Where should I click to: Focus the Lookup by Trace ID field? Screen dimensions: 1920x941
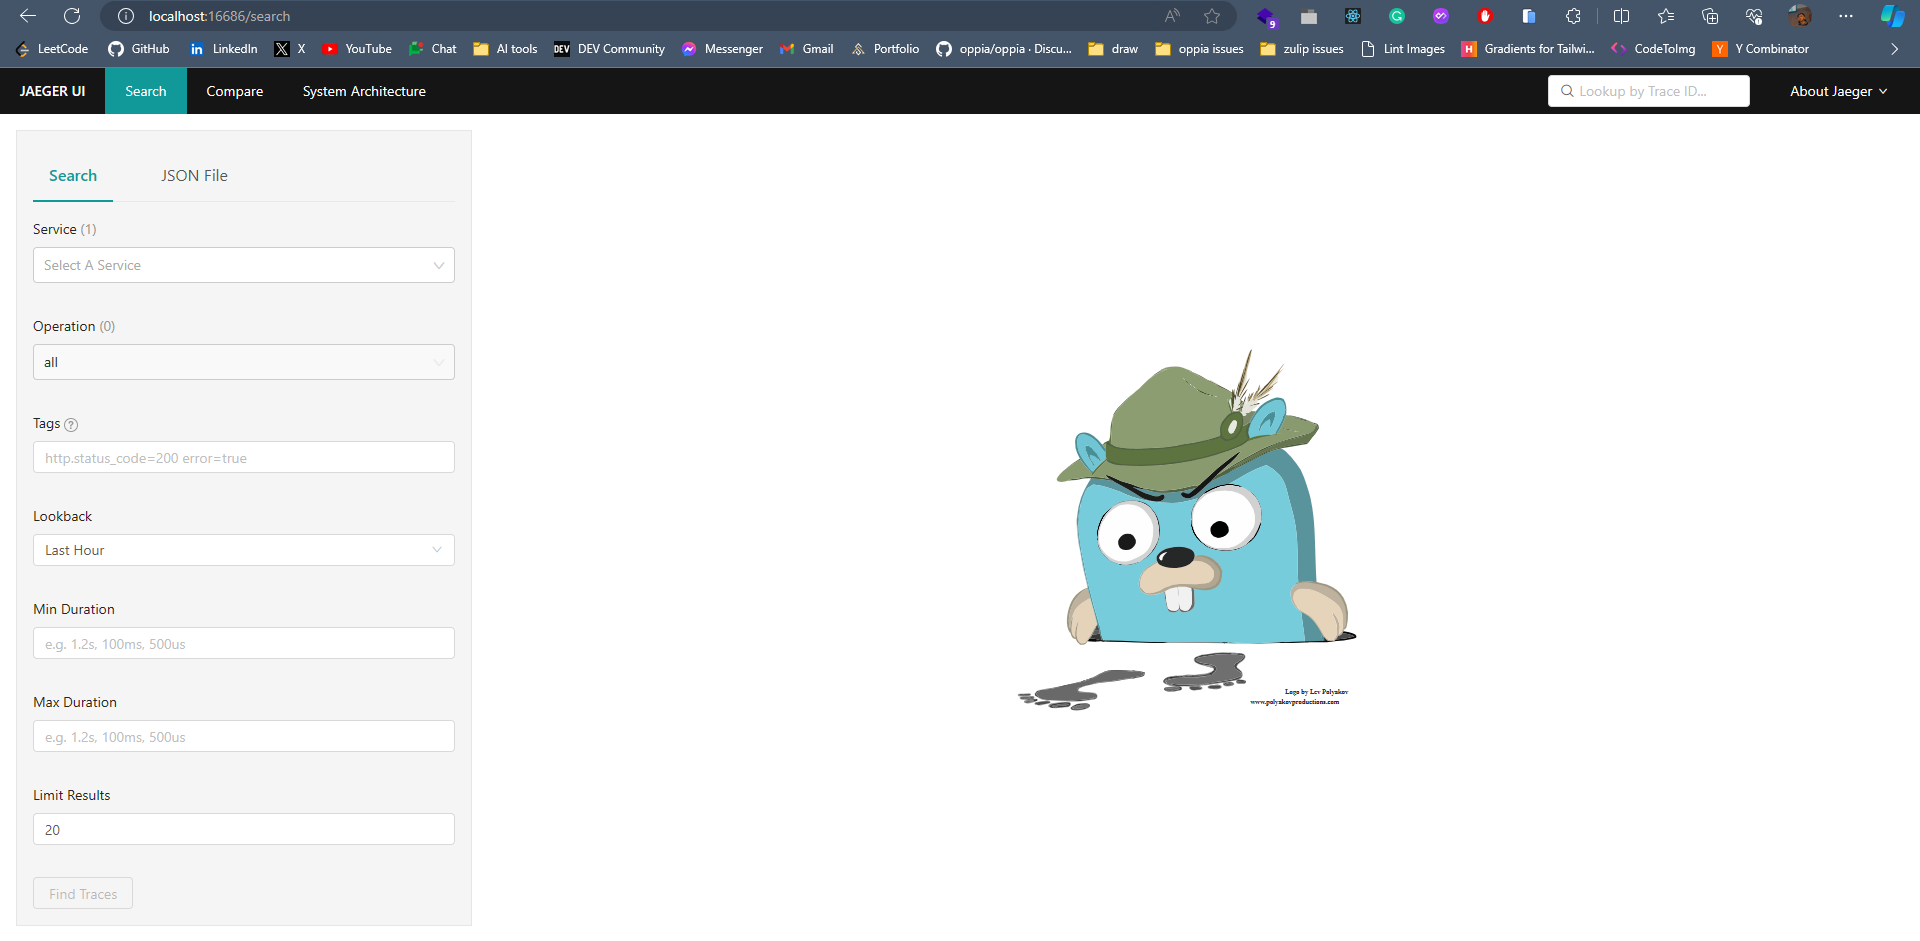[1649, 91]
